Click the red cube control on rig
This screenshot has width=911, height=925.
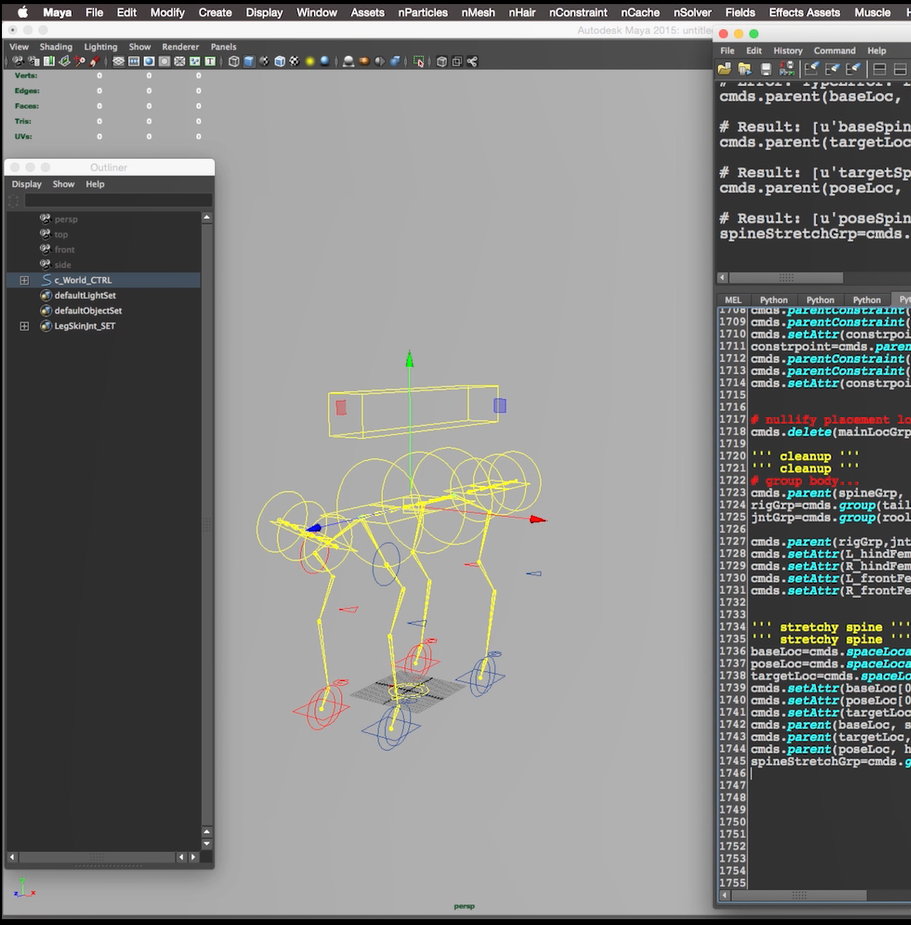[x=341, y=407]
